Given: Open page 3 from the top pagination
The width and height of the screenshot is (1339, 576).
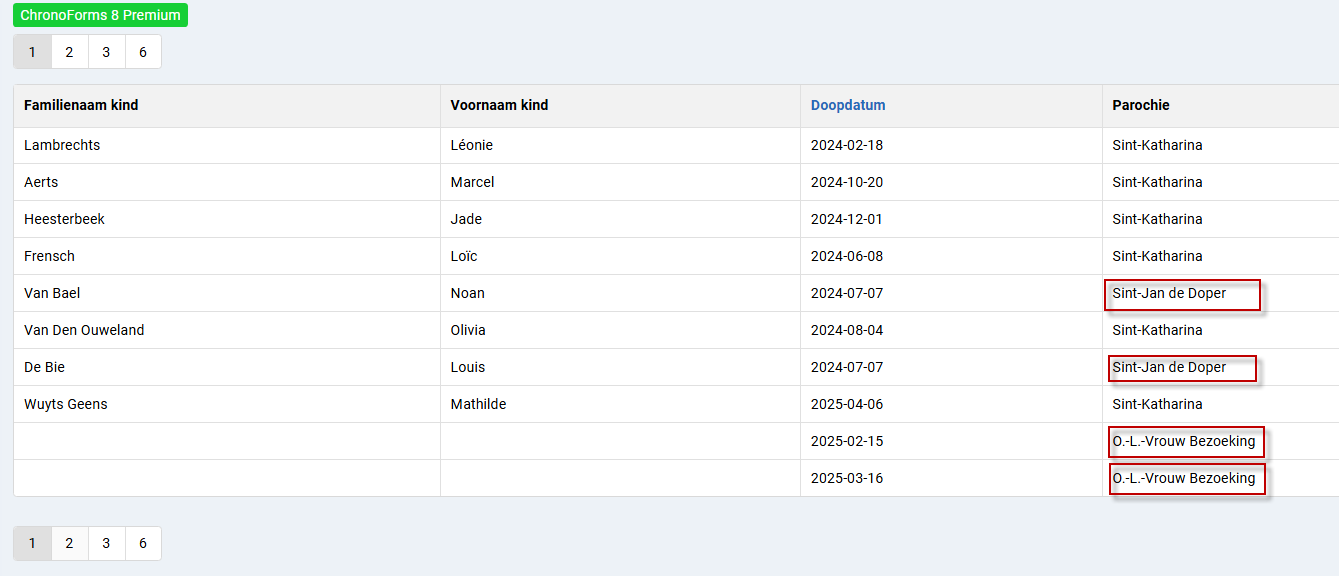Looking at the screenshot, I should coord(106,52).
